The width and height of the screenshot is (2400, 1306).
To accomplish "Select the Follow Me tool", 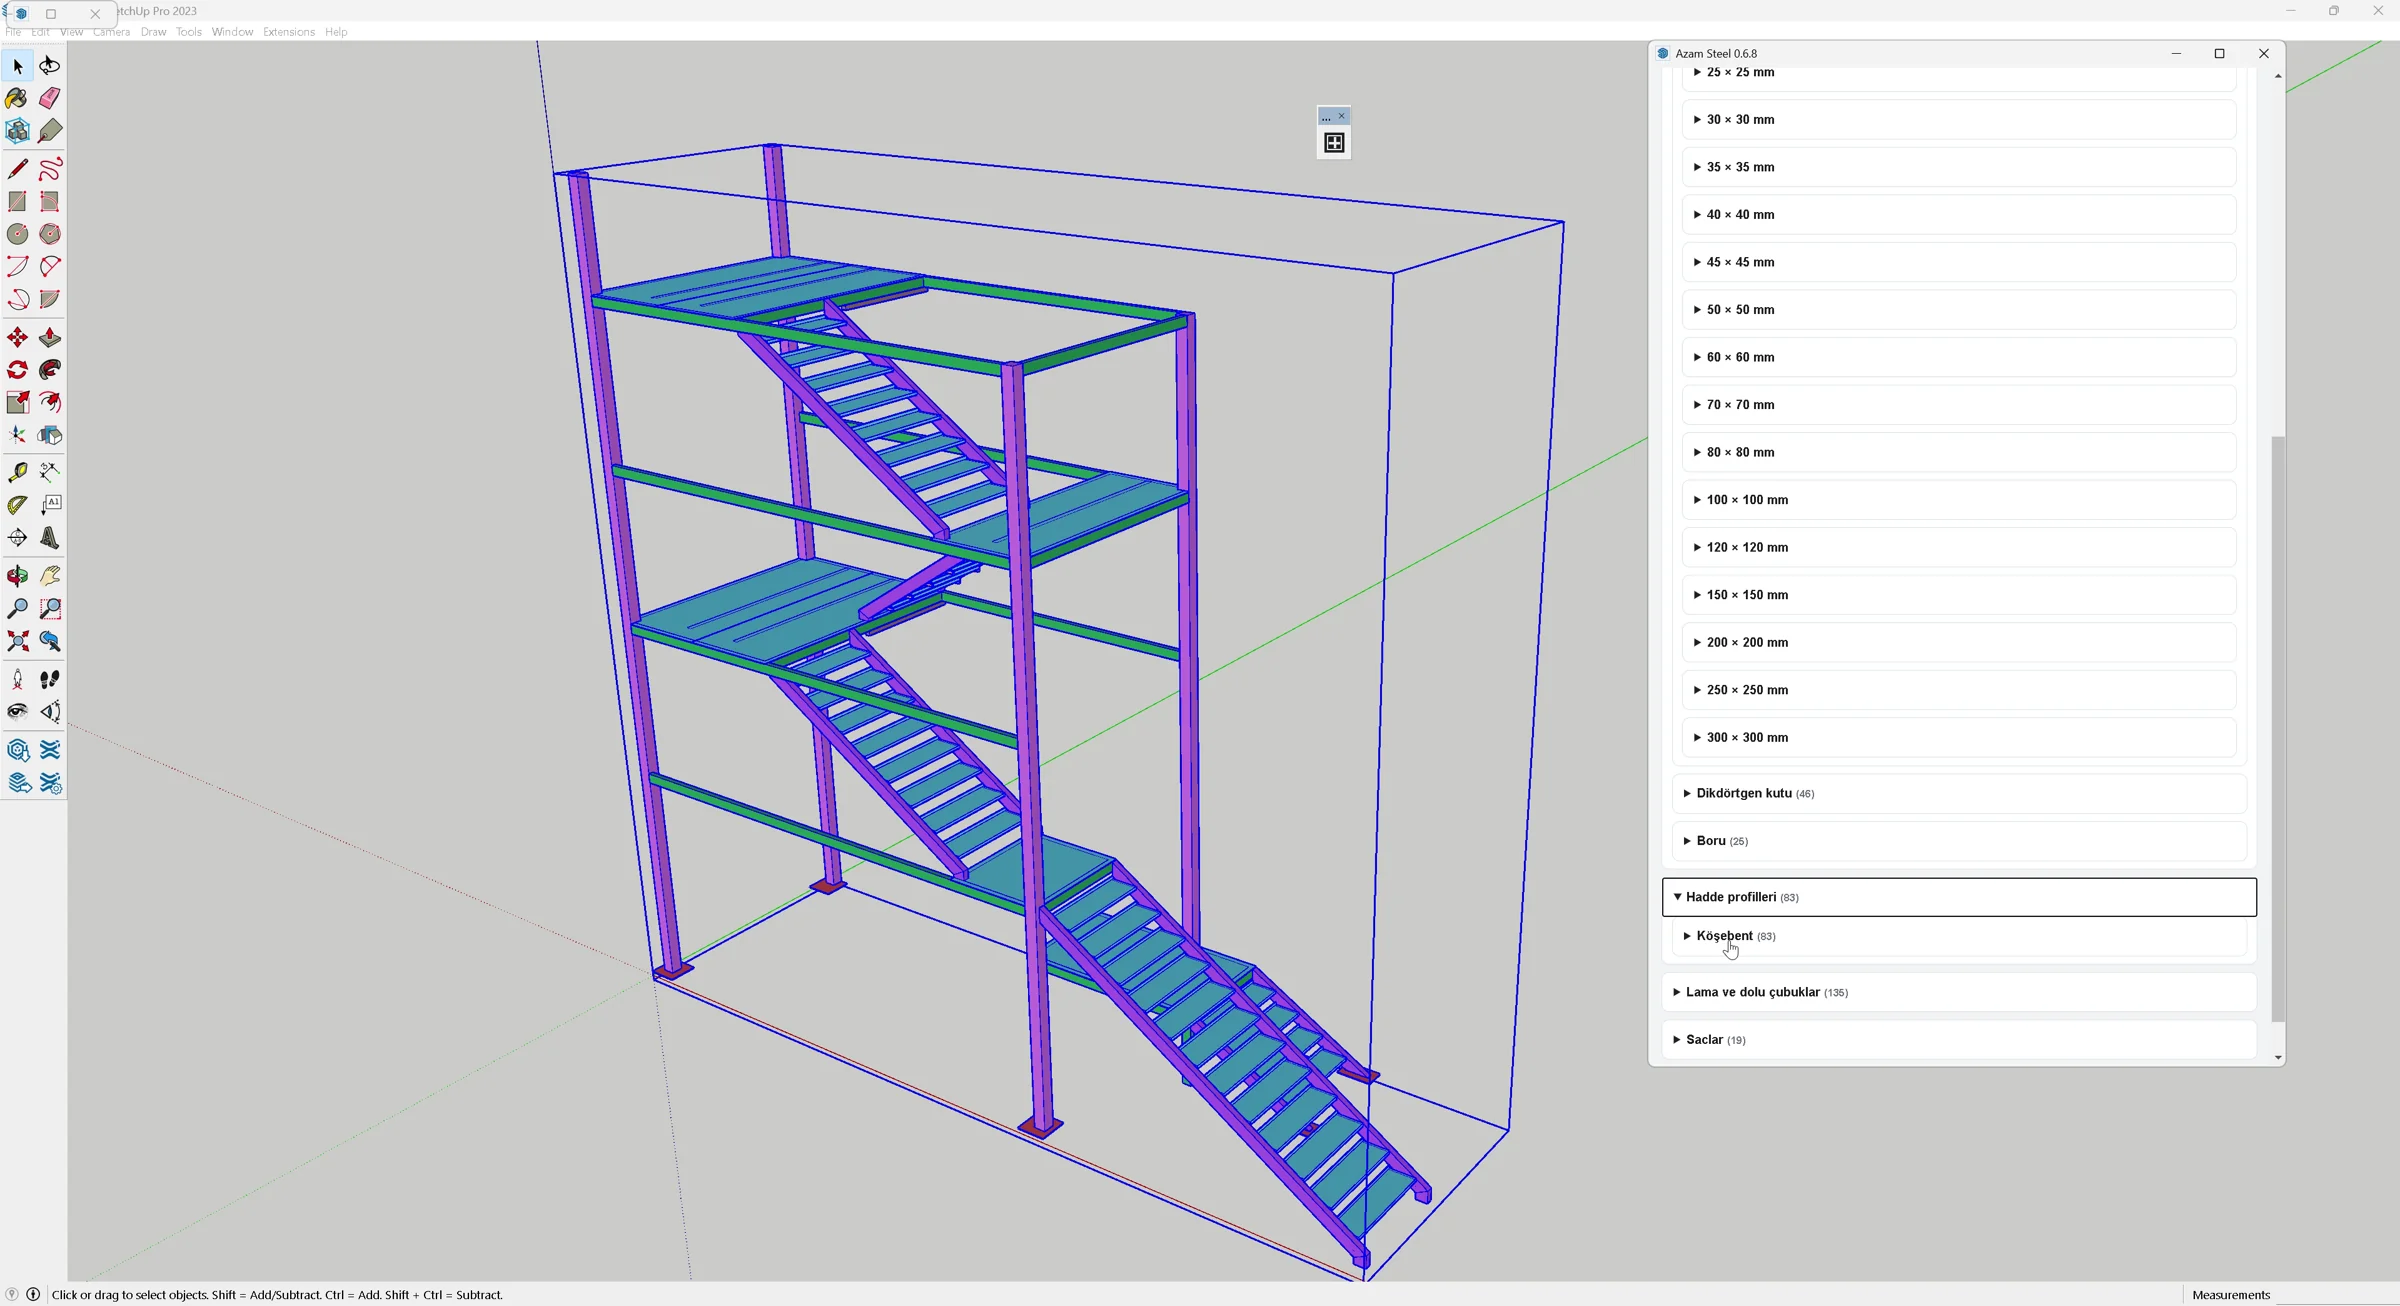I will tap(50, 371).
